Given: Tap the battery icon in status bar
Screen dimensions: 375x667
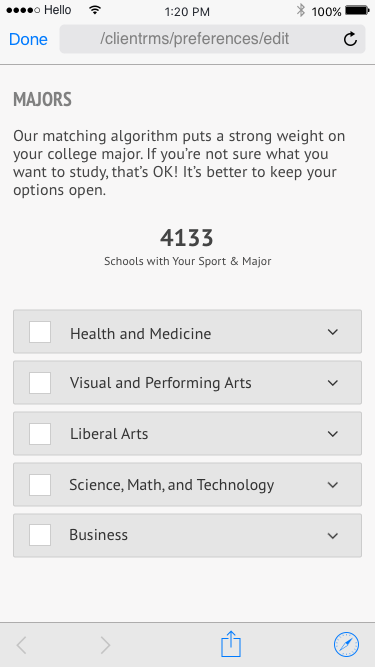Looking at the screenshot, I should (x=357, y=11).
